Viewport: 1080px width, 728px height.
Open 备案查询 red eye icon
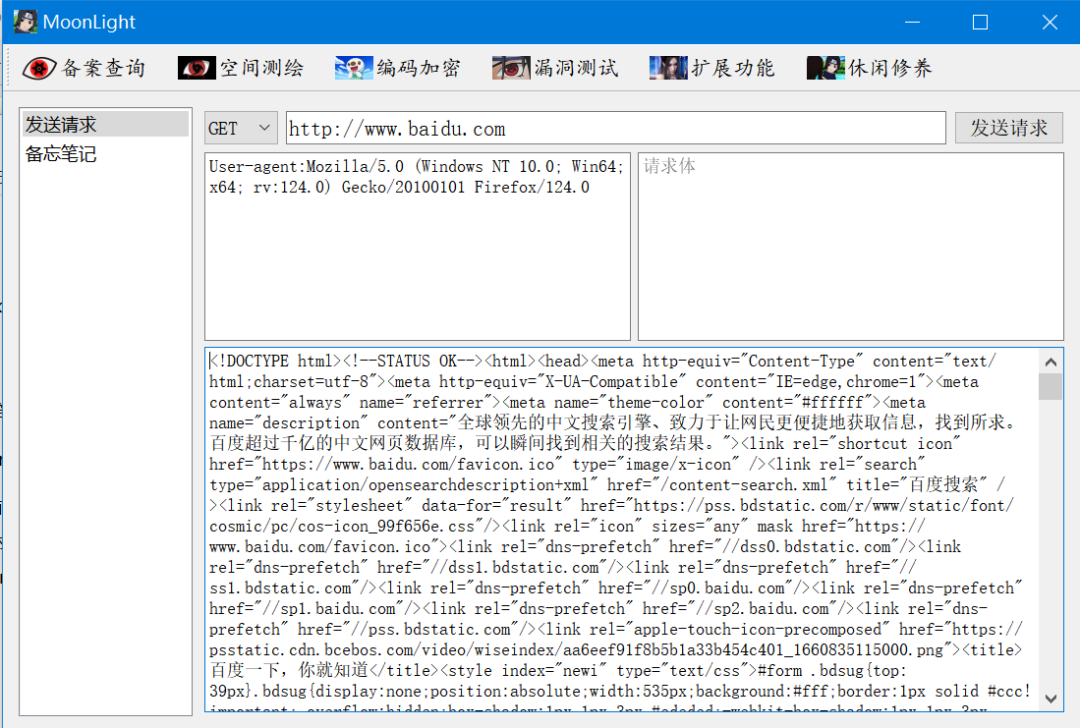pos(39,68)
